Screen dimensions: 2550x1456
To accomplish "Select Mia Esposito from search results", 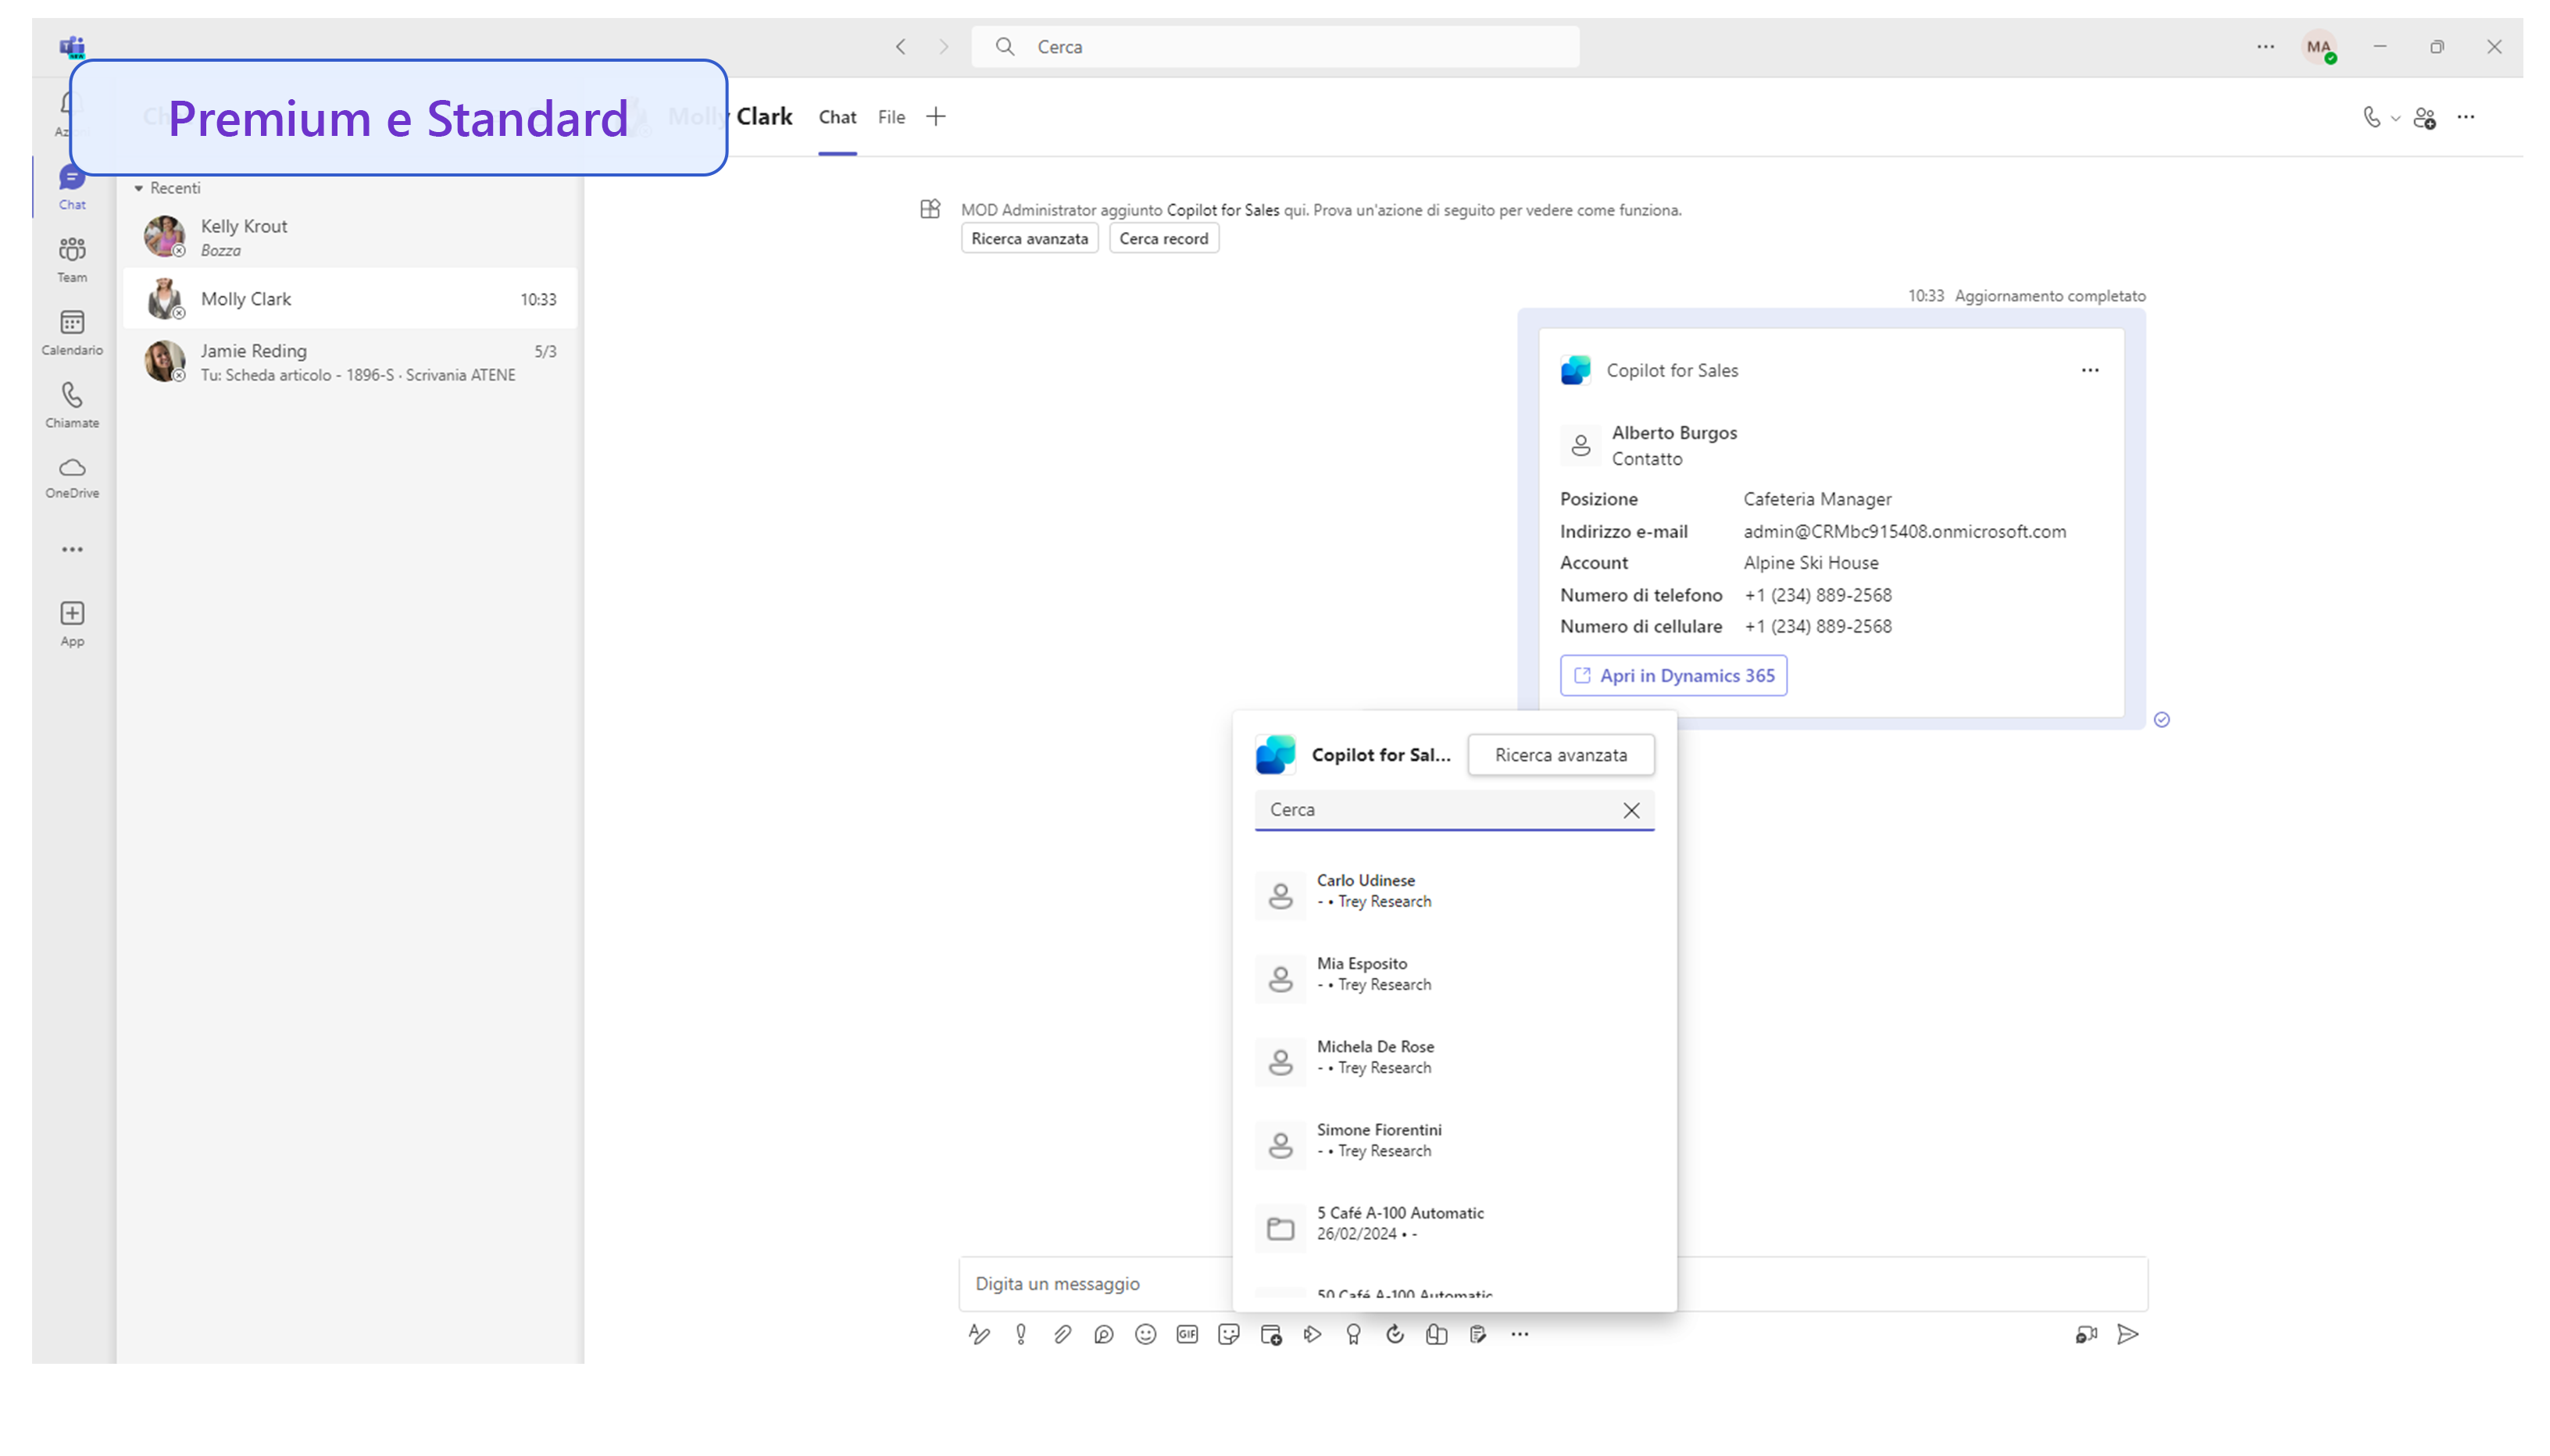I will [x=1361, y=973].
